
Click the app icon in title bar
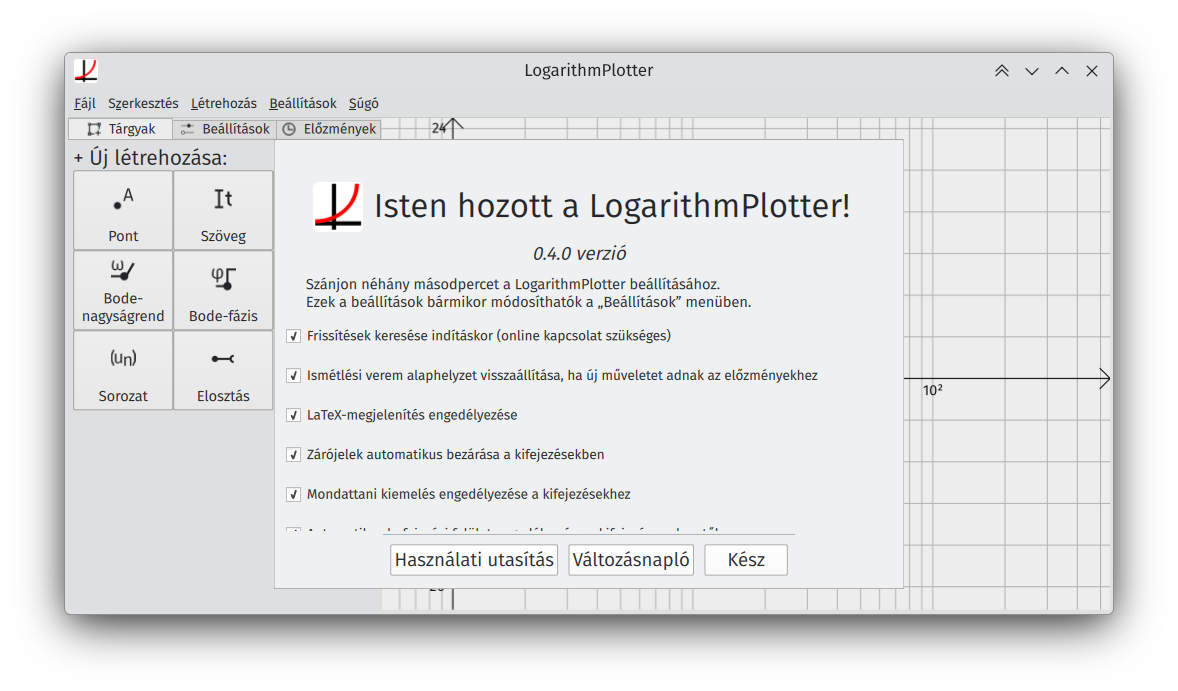point(86,71)
